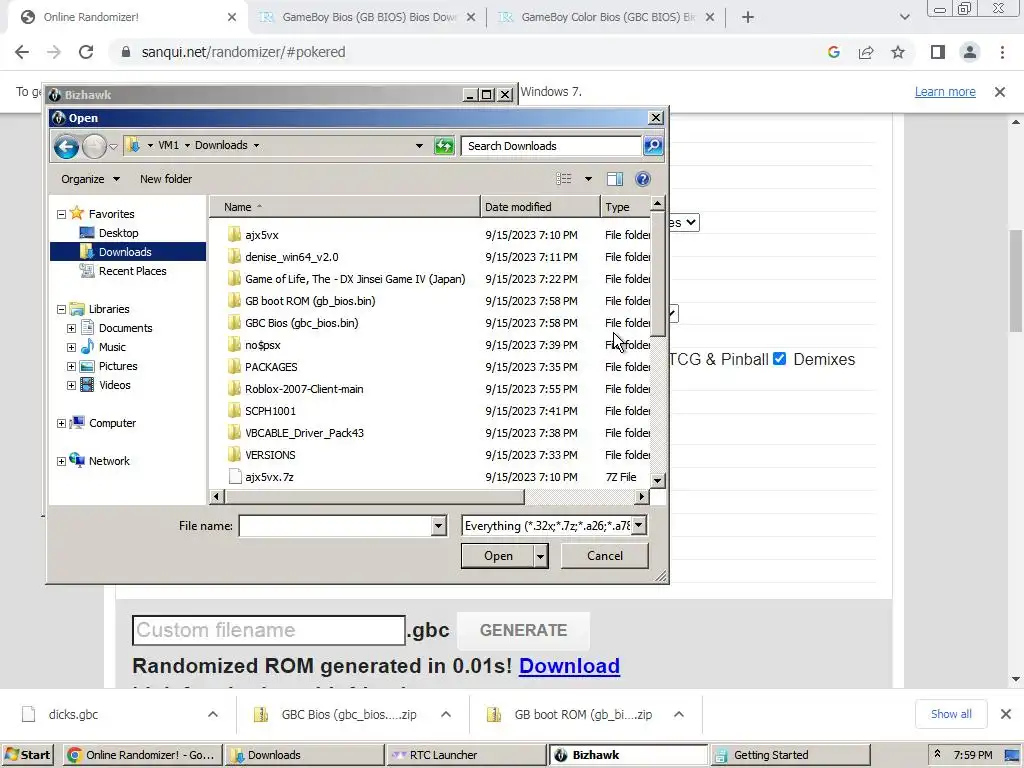Expand the Documents library node
Image resolution: width=1024 pixels, height=768 pixels.
click(x=71, y=328)
